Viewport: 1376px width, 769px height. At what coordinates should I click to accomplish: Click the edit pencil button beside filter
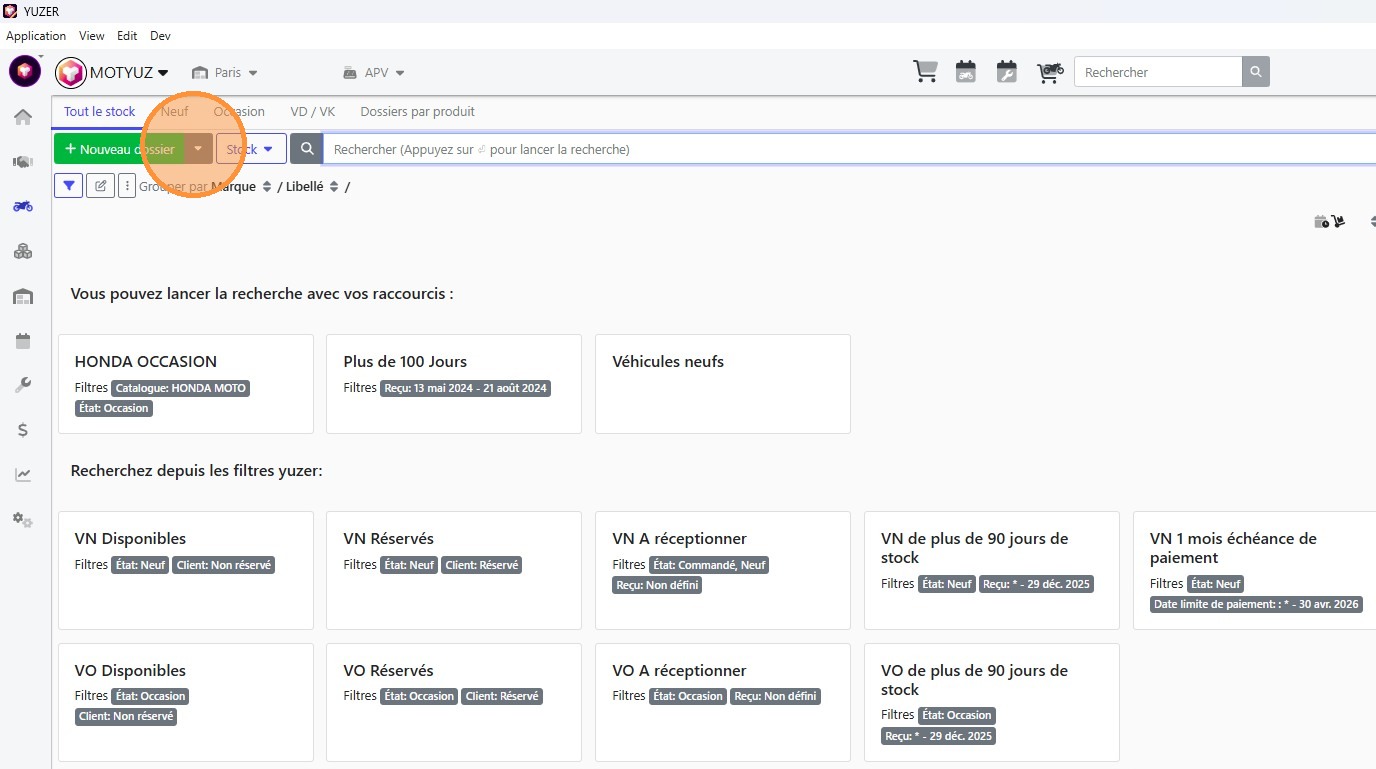pos(100,186)
